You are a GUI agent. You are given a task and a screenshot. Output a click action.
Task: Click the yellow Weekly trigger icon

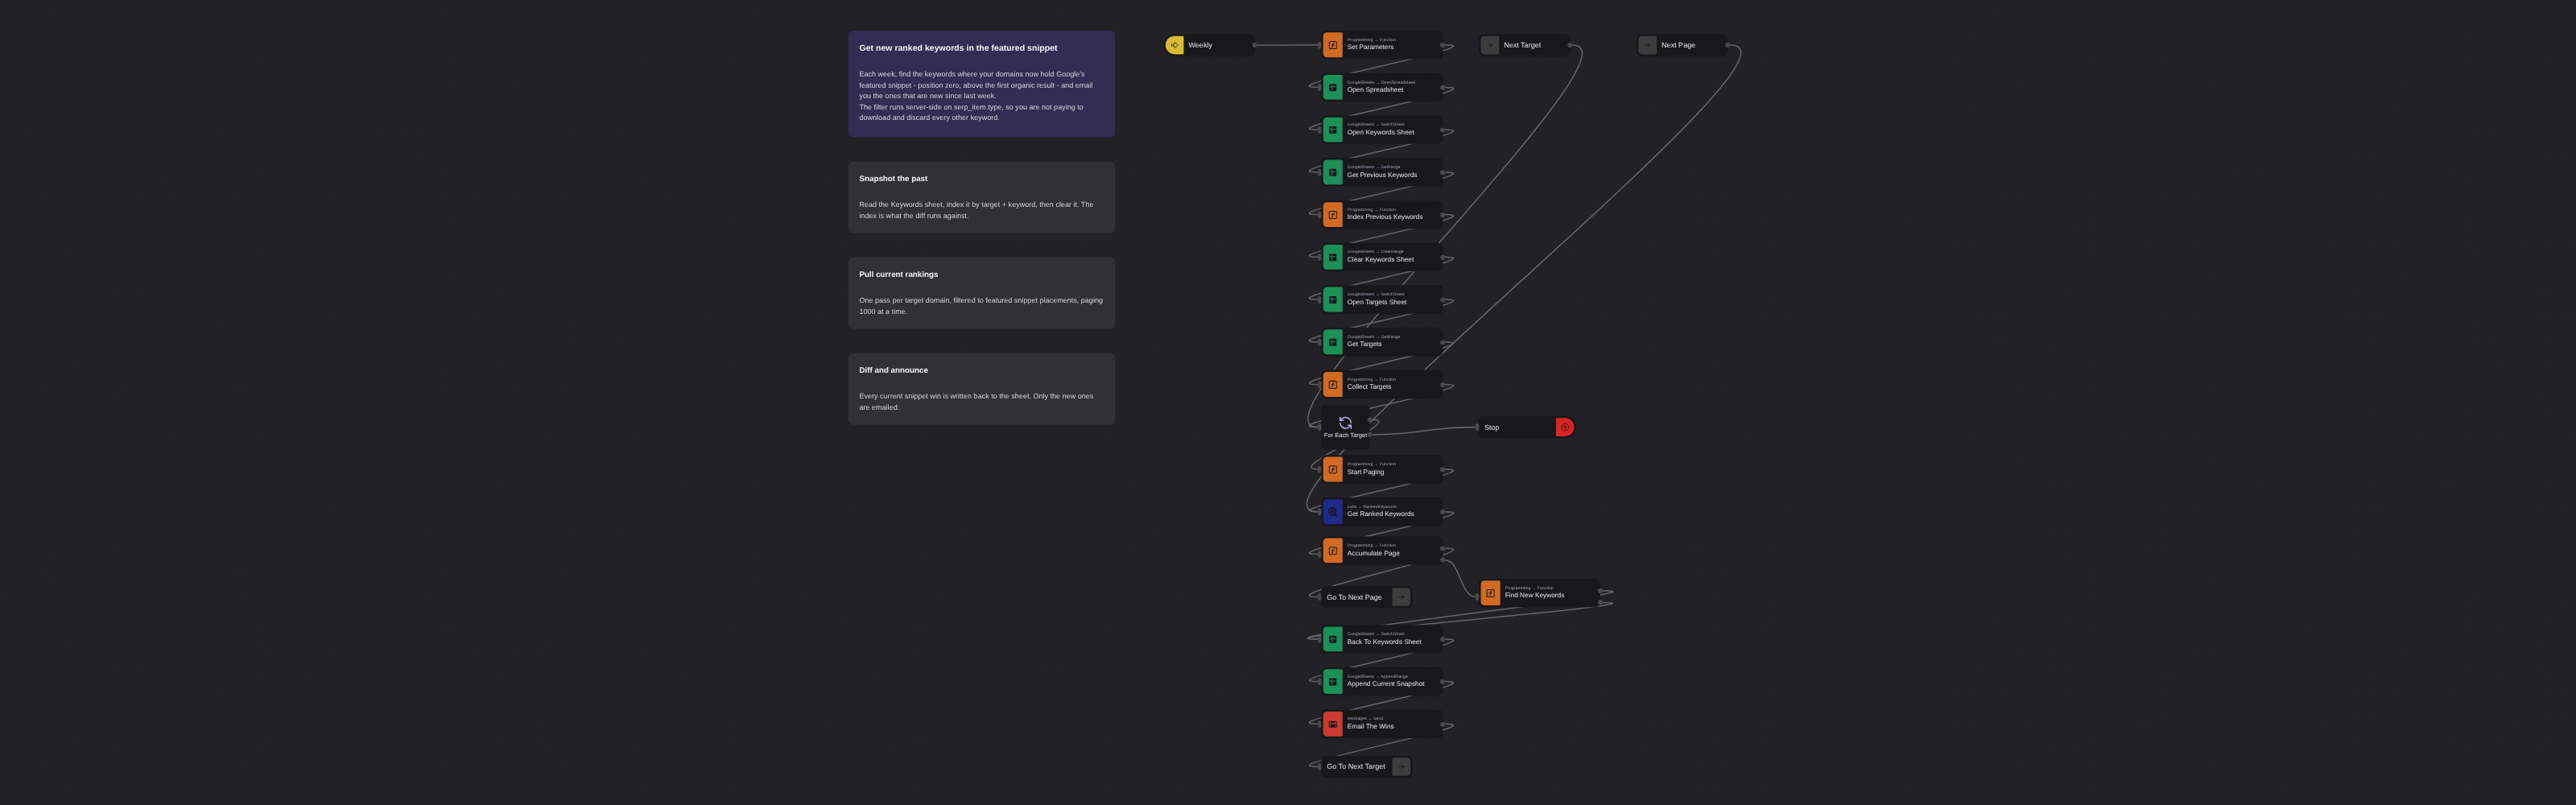coord(1174,45)
